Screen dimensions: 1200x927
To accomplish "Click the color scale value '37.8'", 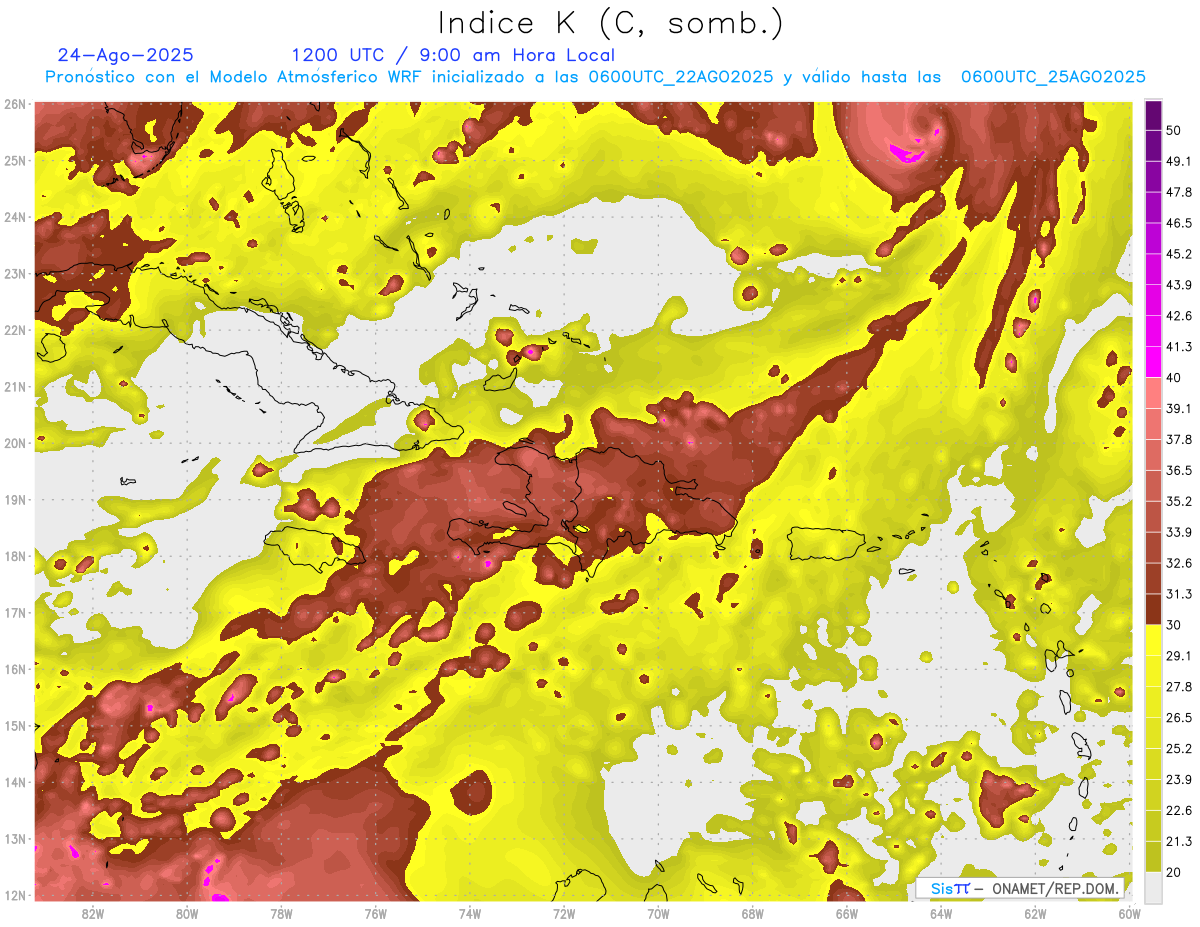I will point(1178,439).
